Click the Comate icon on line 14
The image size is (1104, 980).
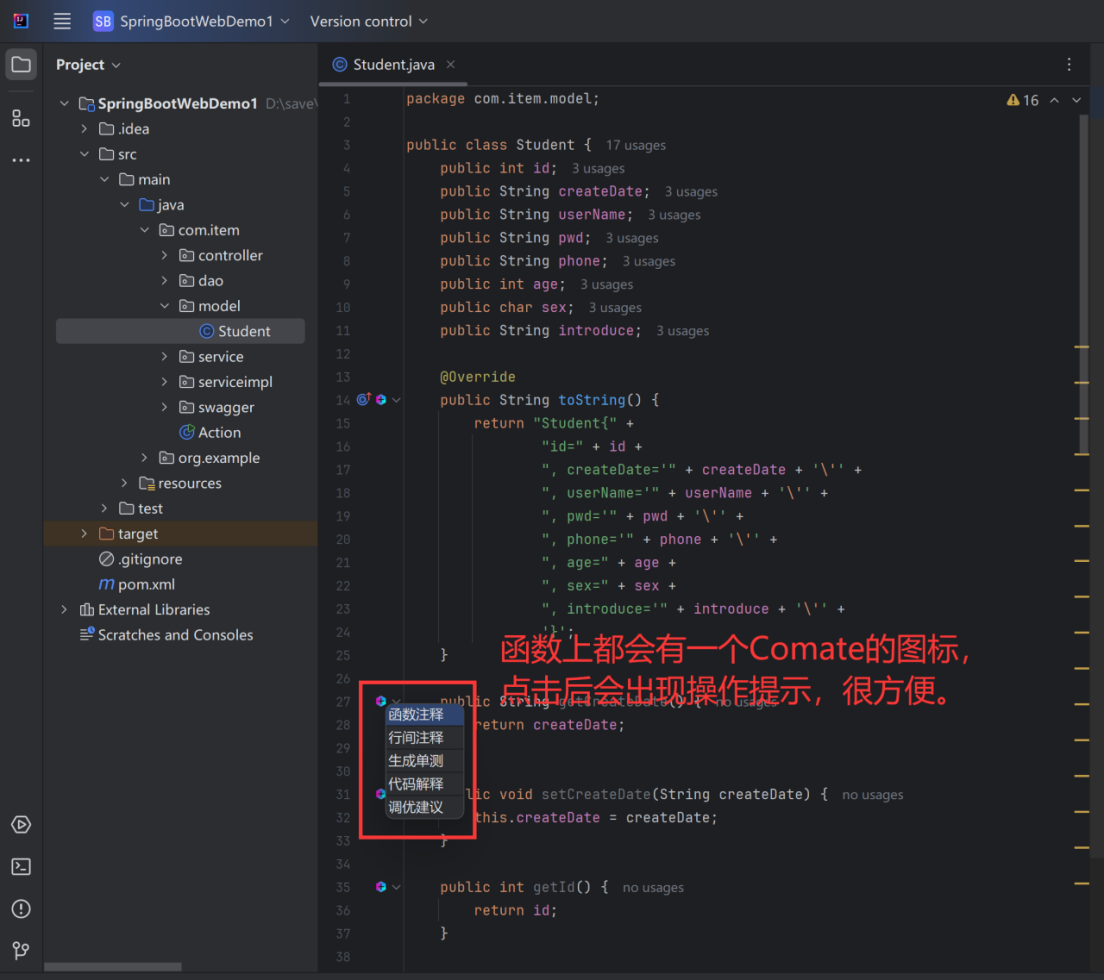tap(381, 399)
